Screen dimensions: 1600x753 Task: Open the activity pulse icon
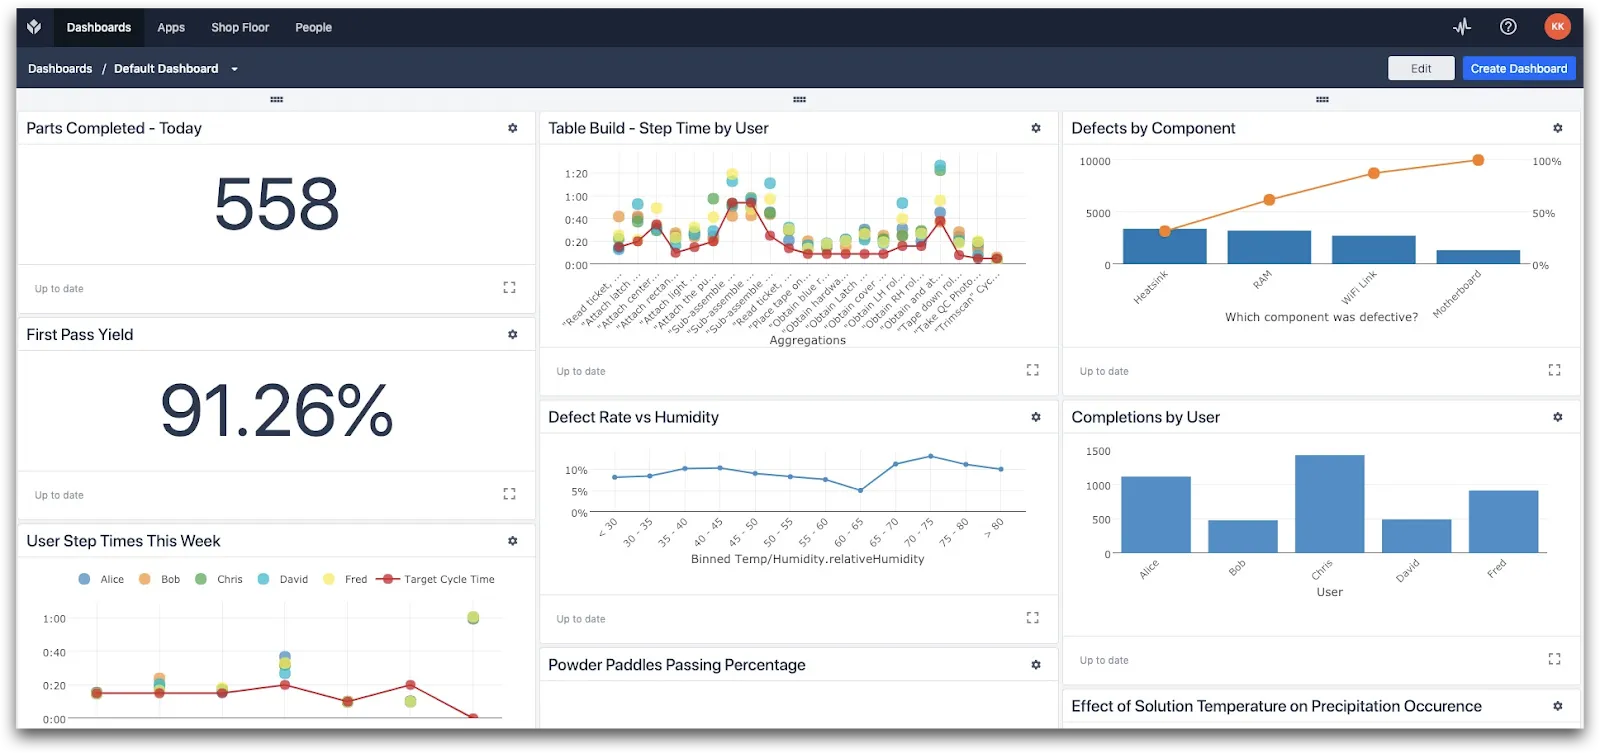pos(1462,27)
